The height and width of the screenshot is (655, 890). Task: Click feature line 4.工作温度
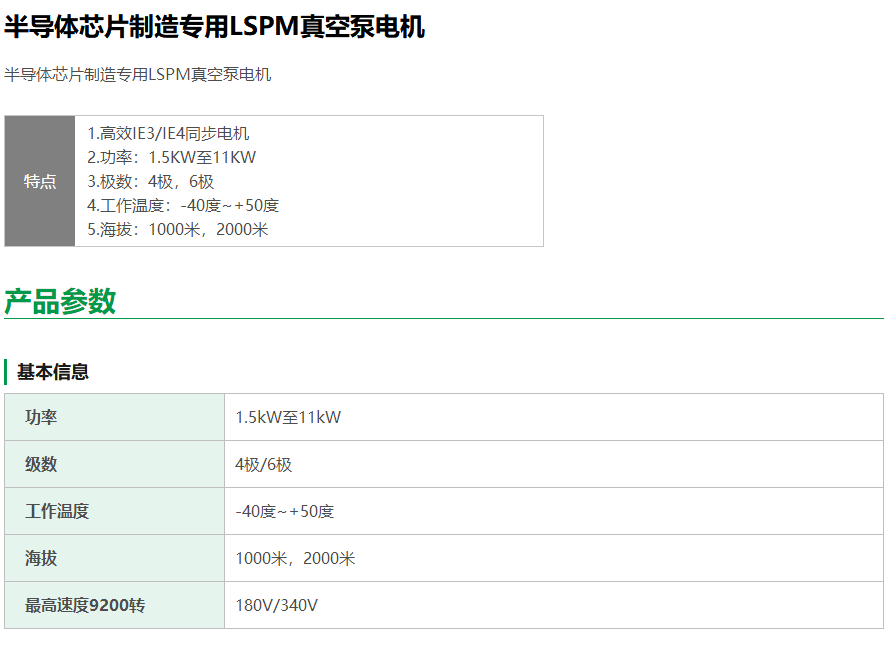click(183, 206)
